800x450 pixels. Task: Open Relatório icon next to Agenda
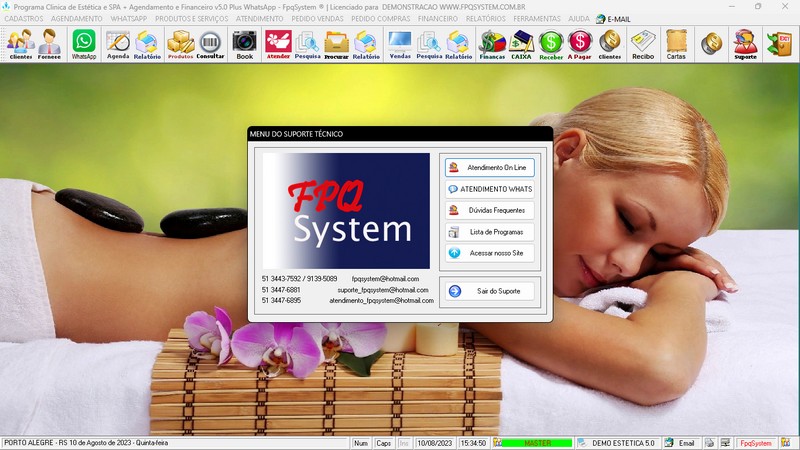point(147,44)
